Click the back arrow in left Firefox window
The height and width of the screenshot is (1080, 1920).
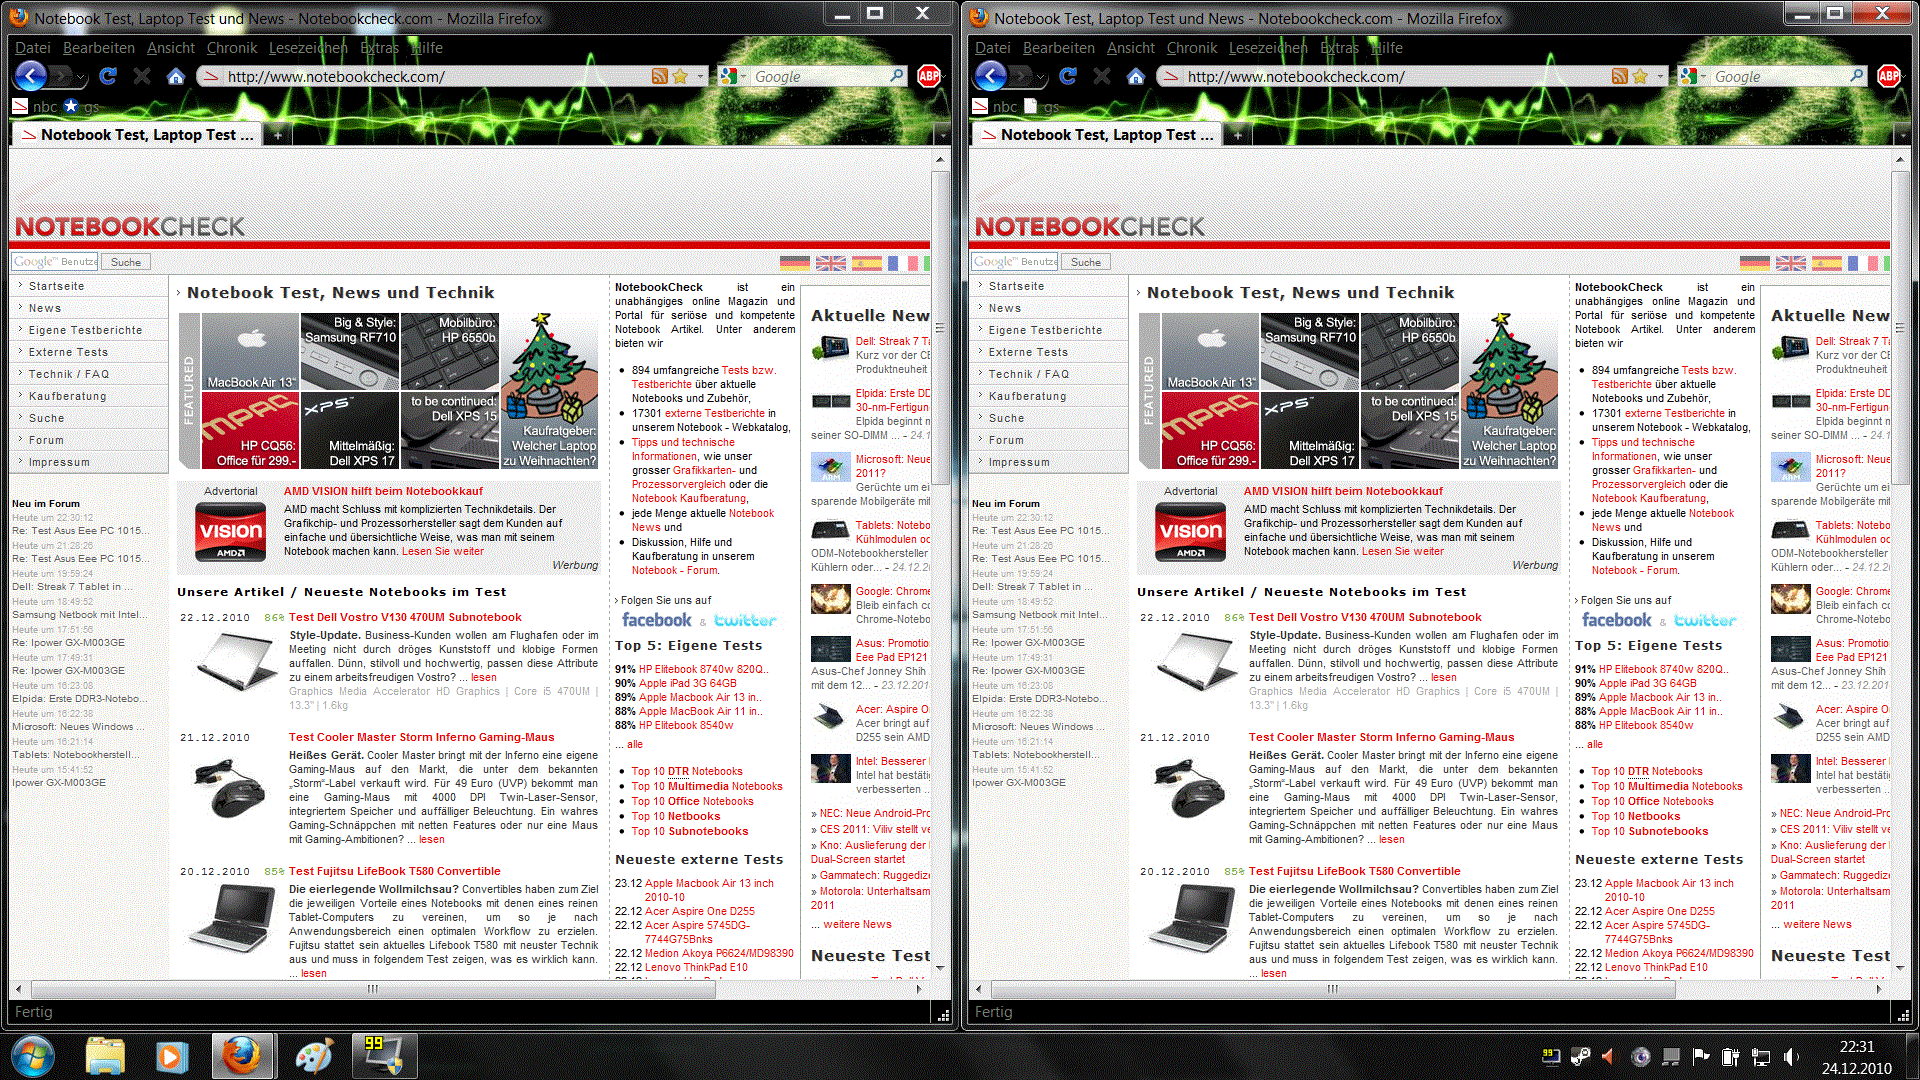tap(31, 76)
